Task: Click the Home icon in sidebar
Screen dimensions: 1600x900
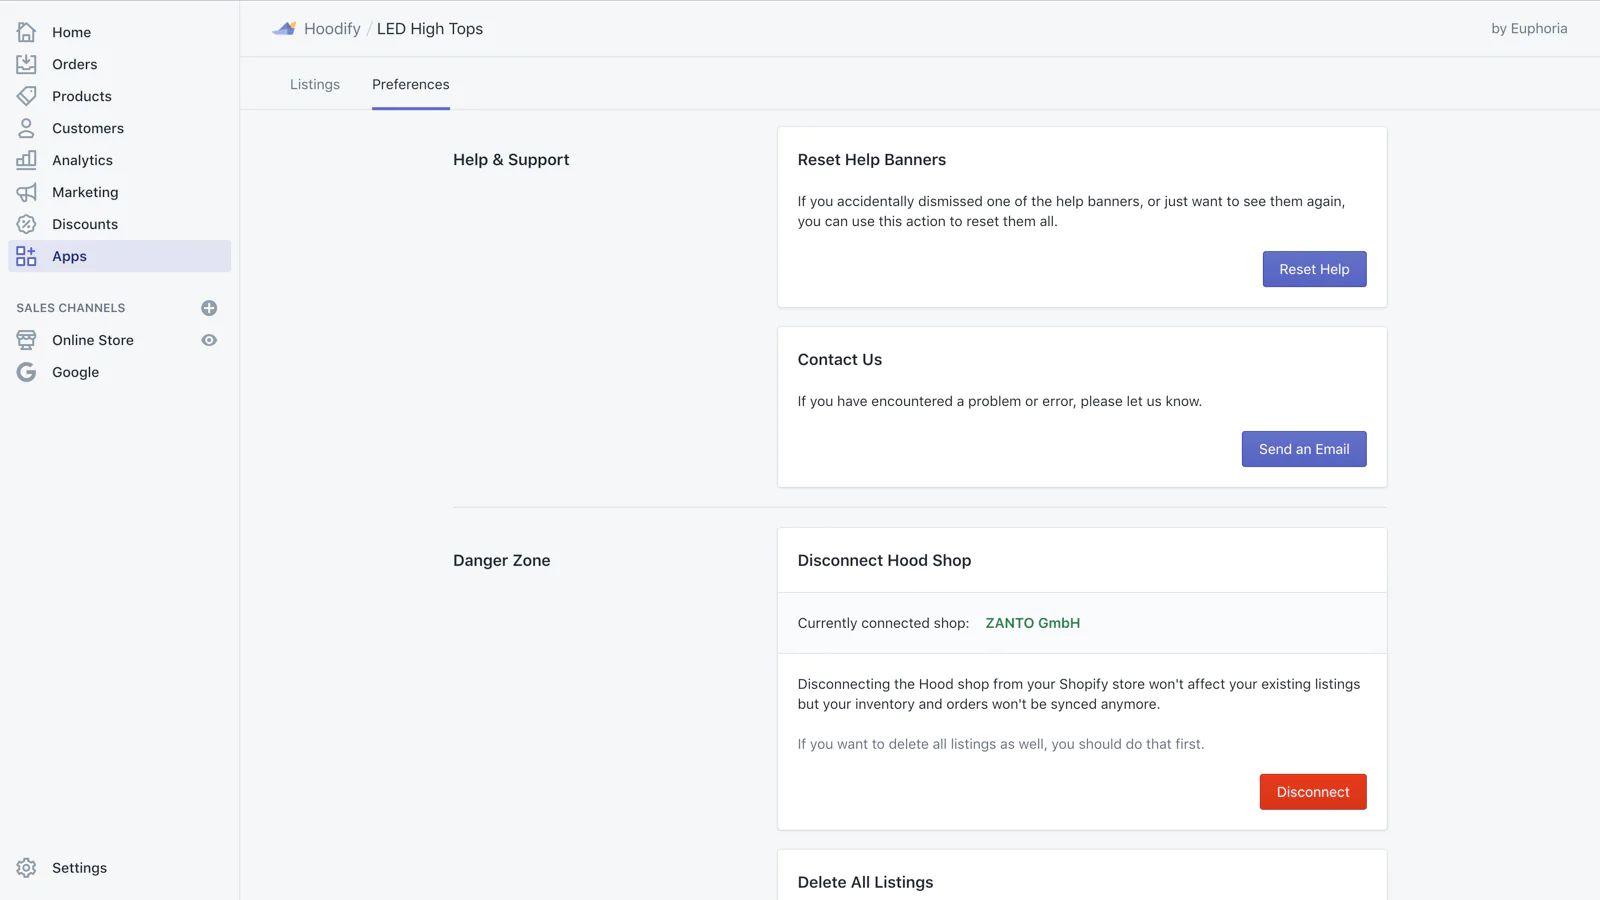Action: pyautogui.click(x=26, y=32)
